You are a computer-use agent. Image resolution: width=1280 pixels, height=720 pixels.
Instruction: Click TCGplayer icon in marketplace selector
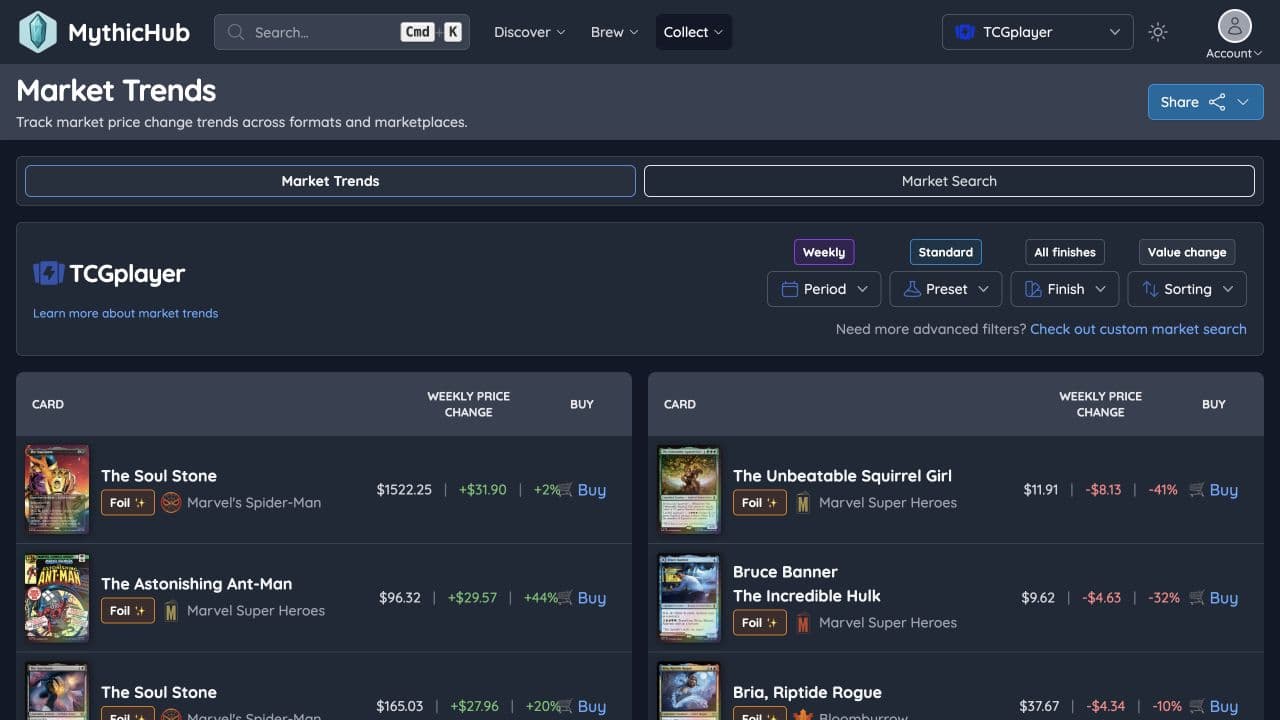(x=964, y=32)
